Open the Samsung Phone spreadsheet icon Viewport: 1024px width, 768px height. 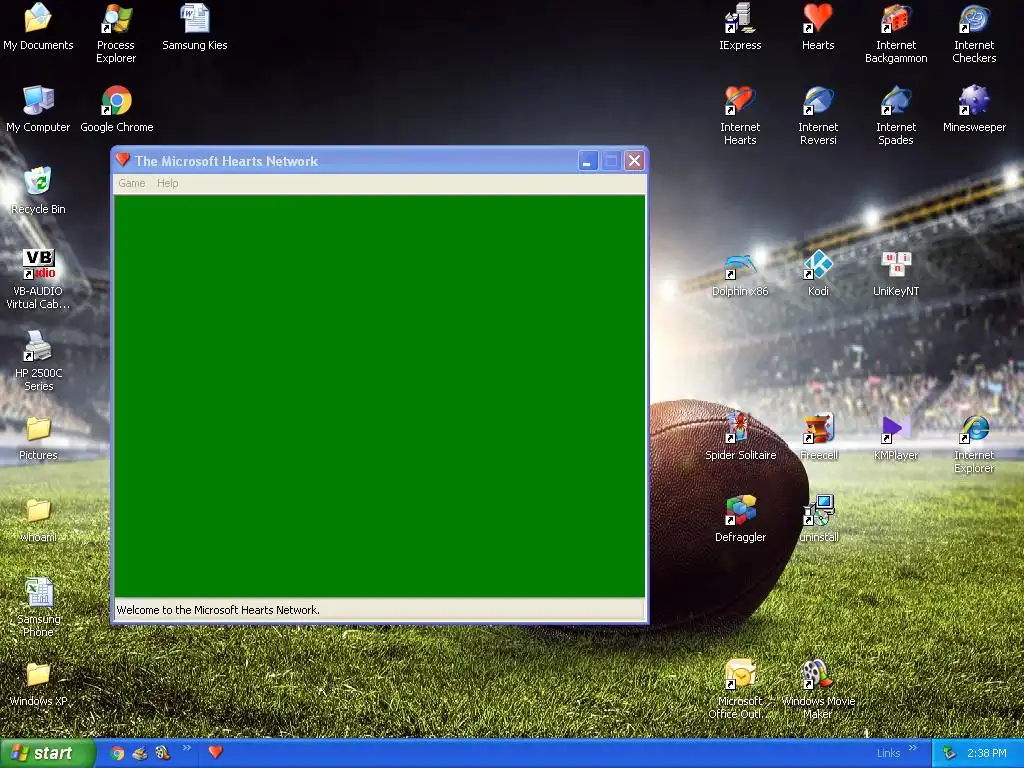point(38,607)
